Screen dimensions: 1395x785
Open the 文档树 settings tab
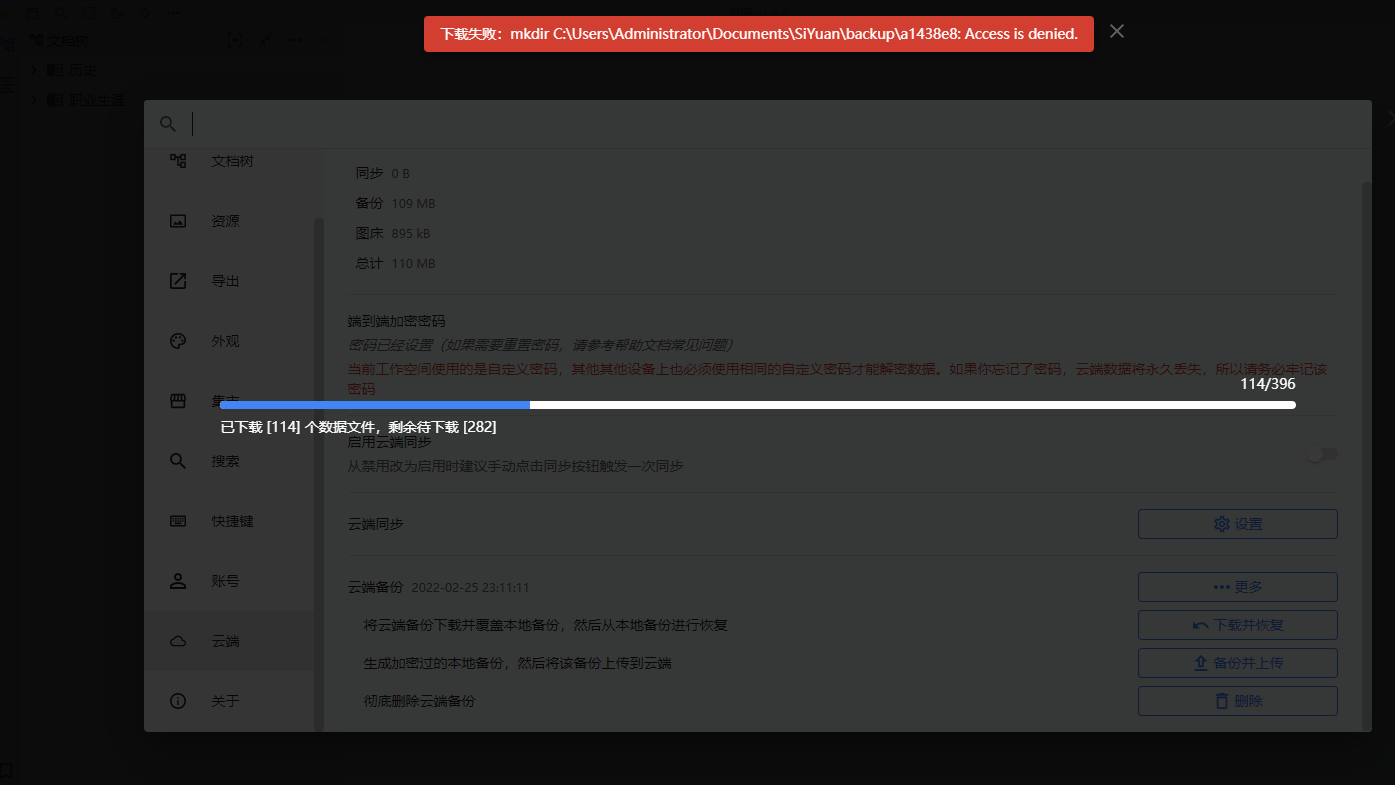point(229,161)
